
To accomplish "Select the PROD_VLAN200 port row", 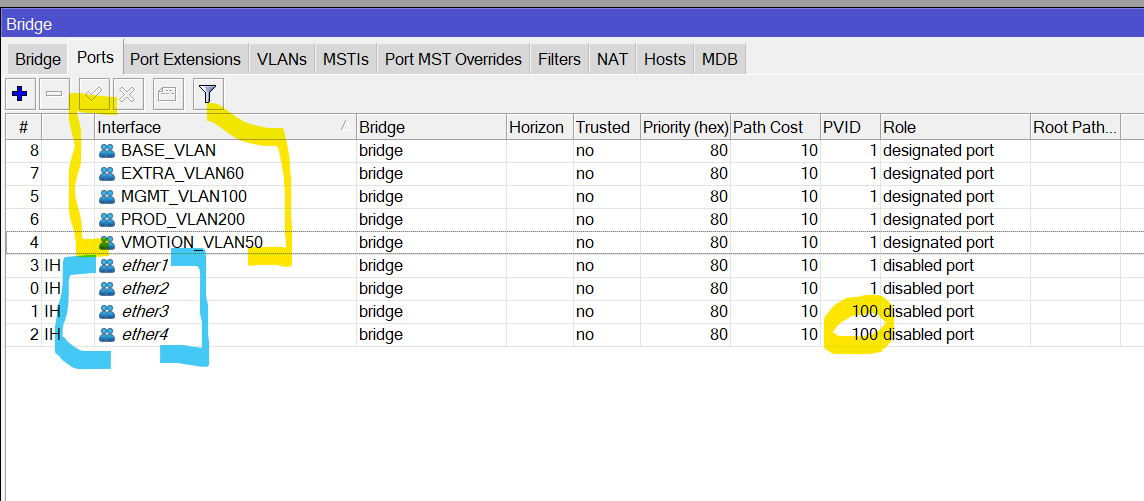I will point(574,219).
